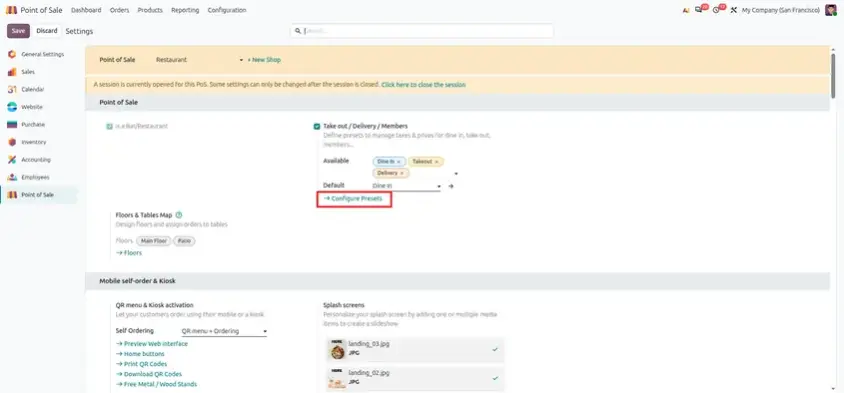Click the Floors & Tables Map help icon

(179, 215)
